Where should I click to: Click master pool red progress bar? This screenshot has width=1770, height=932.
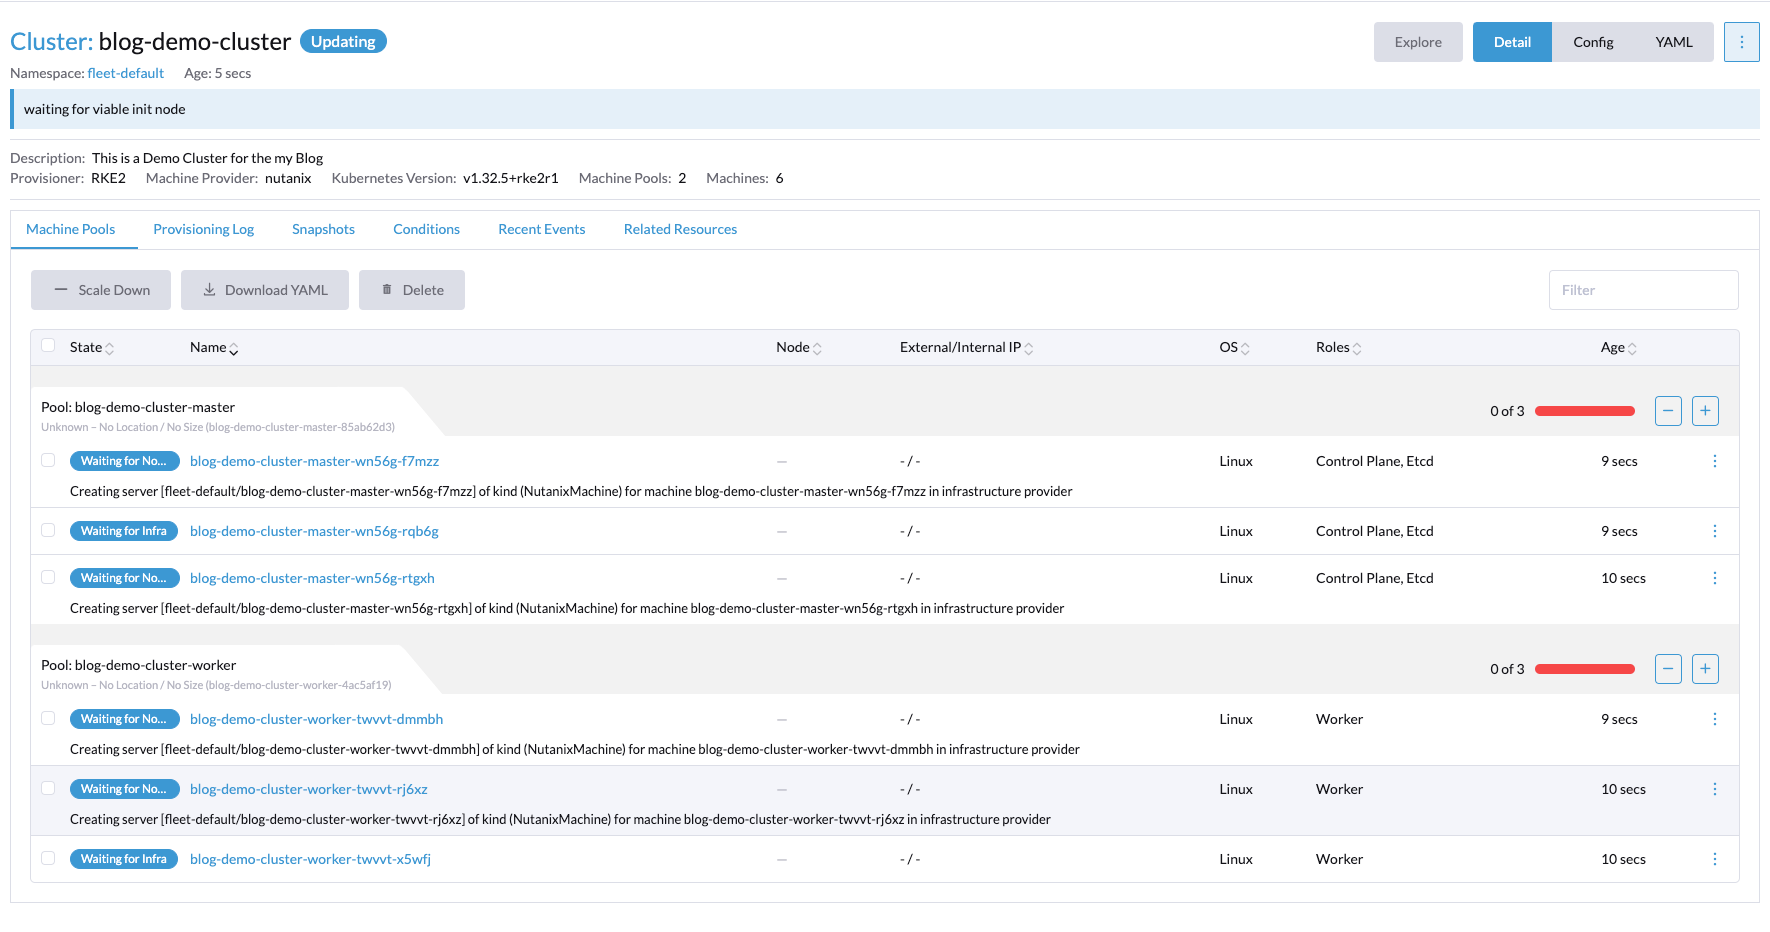(x=1585, y=411)
